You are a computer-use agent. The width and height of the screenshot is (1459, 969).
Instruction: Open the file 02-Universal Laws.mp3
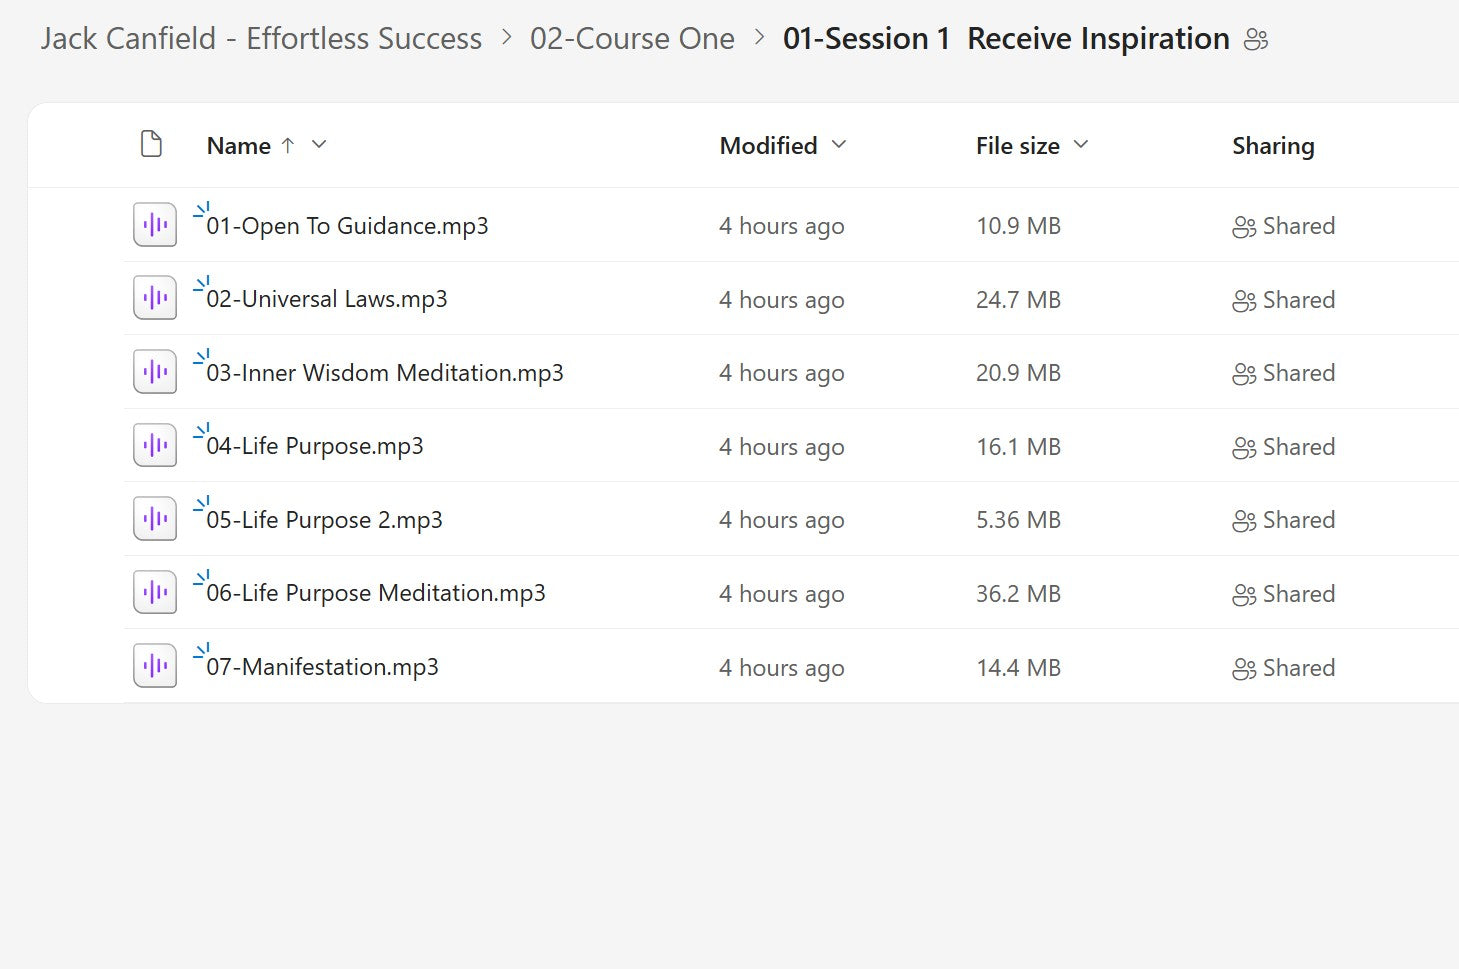(328, 299)
